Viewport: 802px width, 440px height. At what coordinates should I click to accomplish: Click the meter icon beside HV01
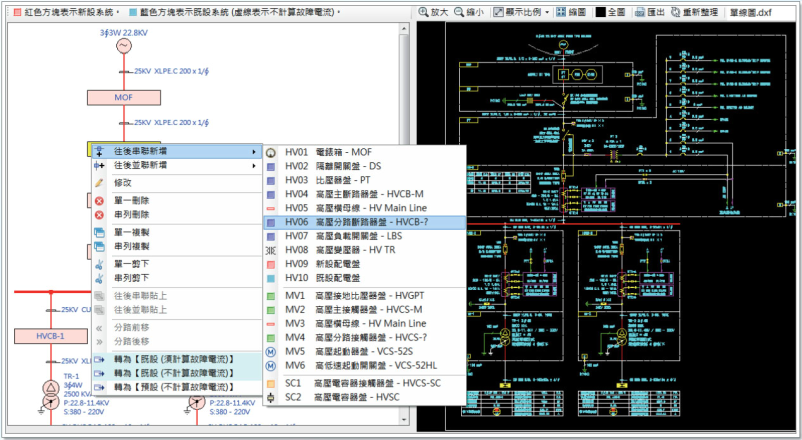click(x=271, y=152)
